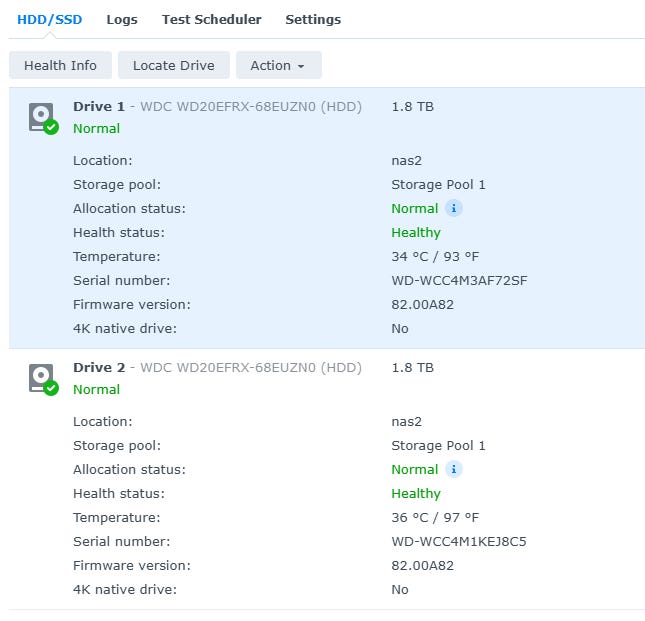This screenshot has width=645, height=621.
Task: Click the green checkmark badge on Drive 1
Action: 51,127
